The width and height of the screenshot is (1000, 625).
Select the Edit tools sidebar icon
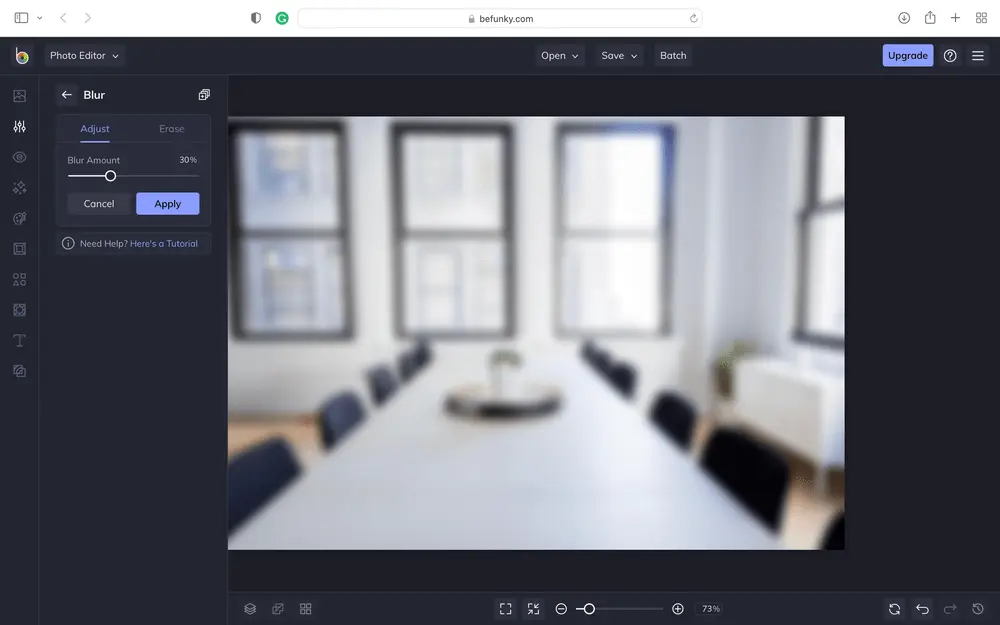(x=19, y=126)
